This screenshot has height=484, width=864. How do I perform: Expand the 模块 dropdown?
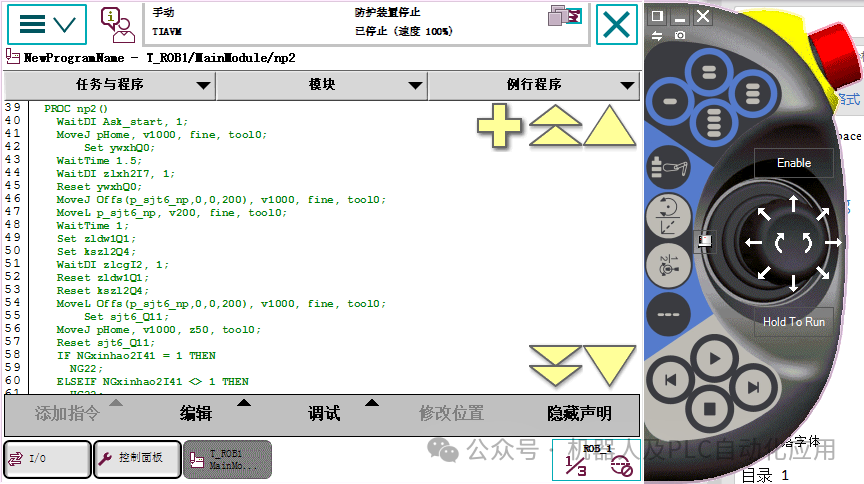tap(322, 85)
